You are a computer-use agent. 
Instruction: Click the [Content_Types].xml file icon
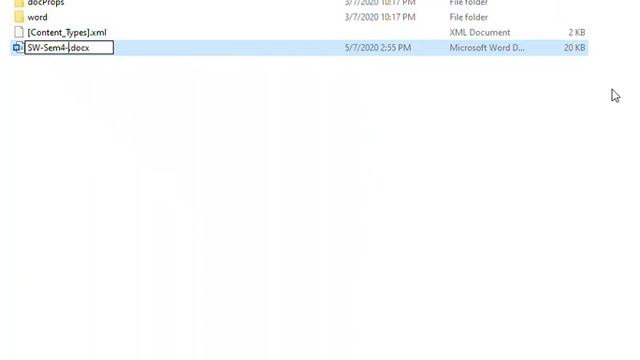[x=19, y=32]
